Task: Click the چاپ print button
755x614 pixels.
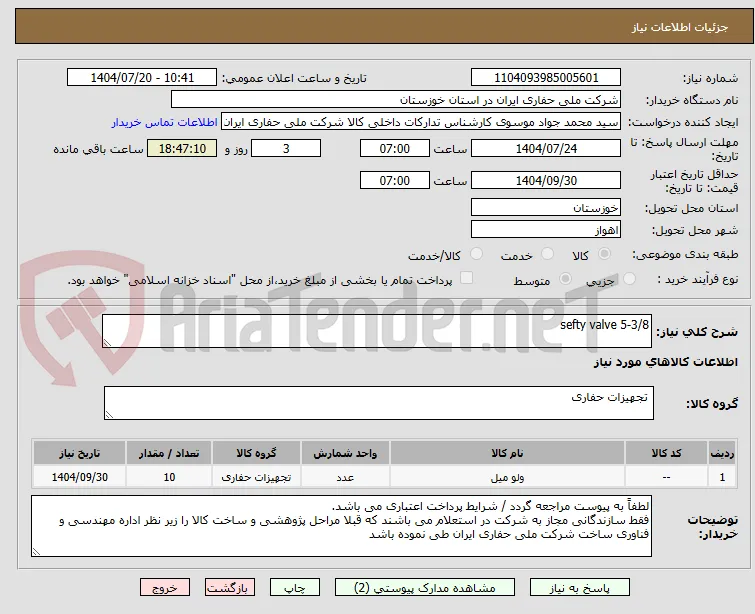Action: coord(294,588)
